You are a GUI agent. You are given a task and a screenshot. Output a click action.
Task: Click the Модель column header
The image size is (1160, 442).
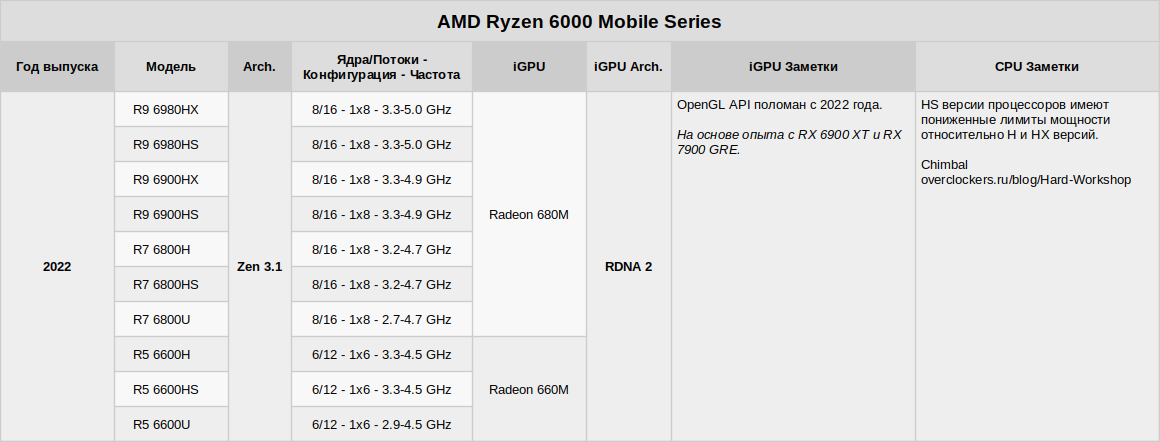171,67
